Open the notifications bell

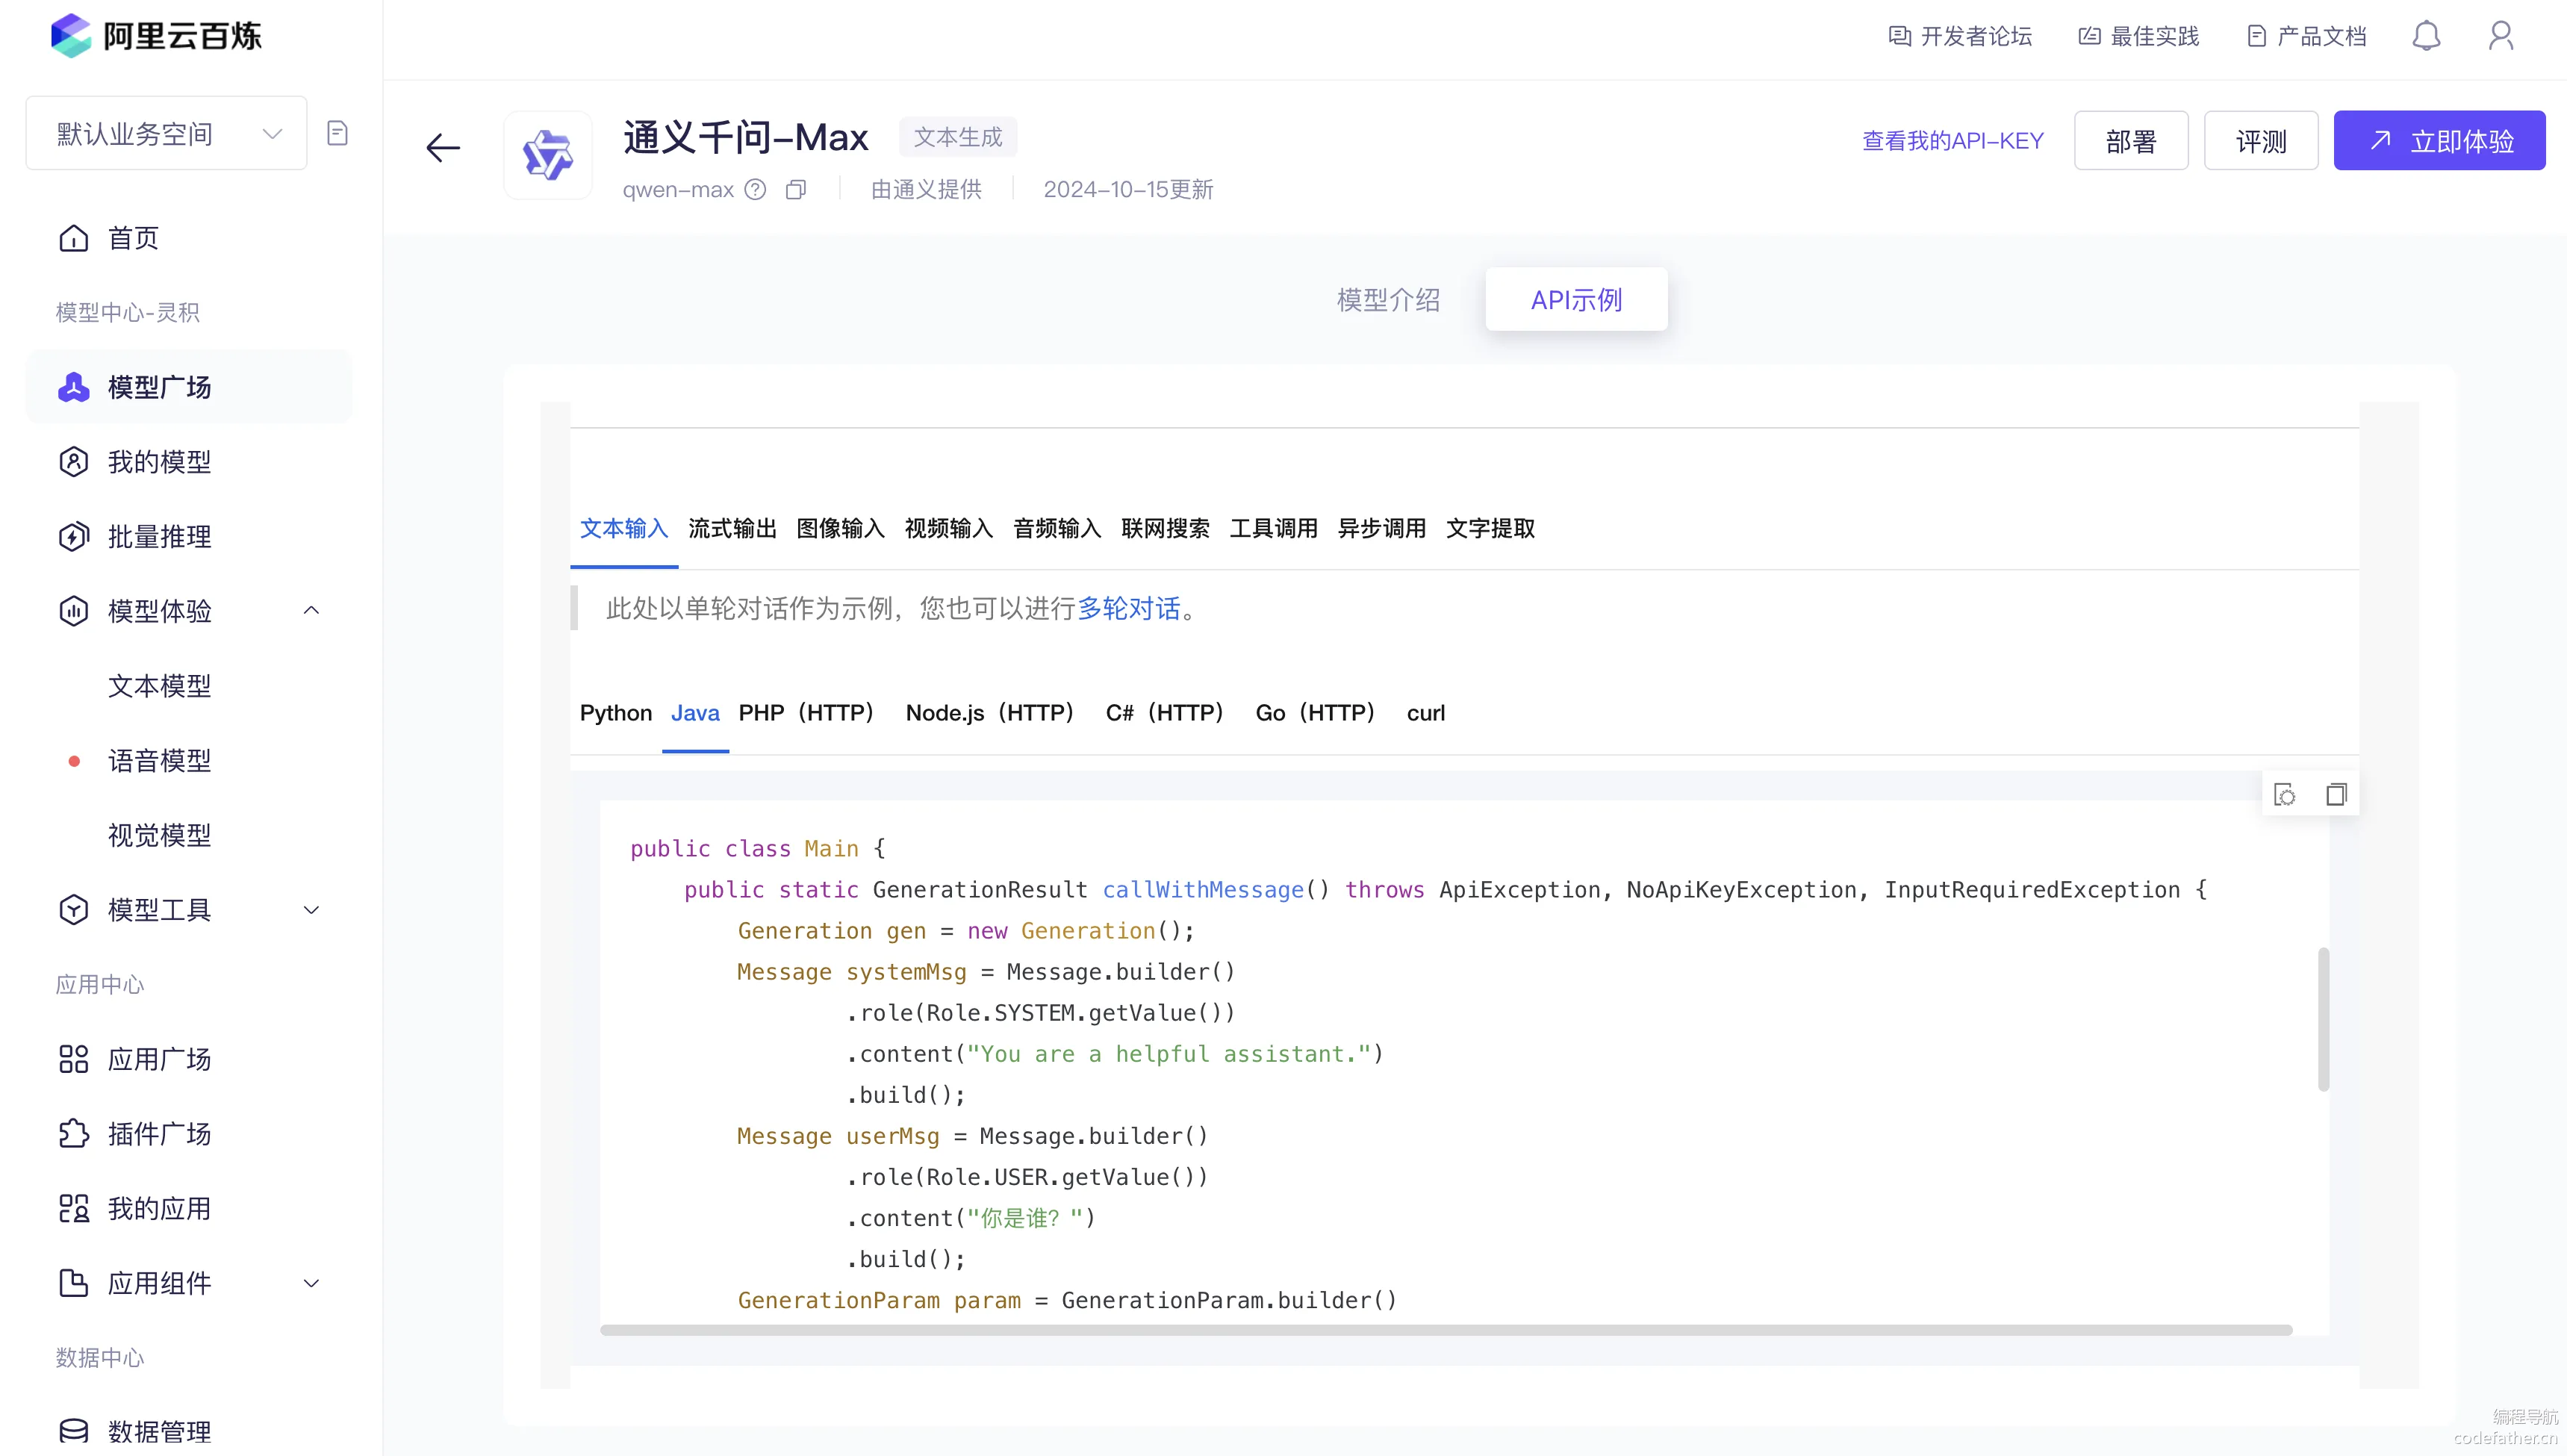[x=2426, y=36]
